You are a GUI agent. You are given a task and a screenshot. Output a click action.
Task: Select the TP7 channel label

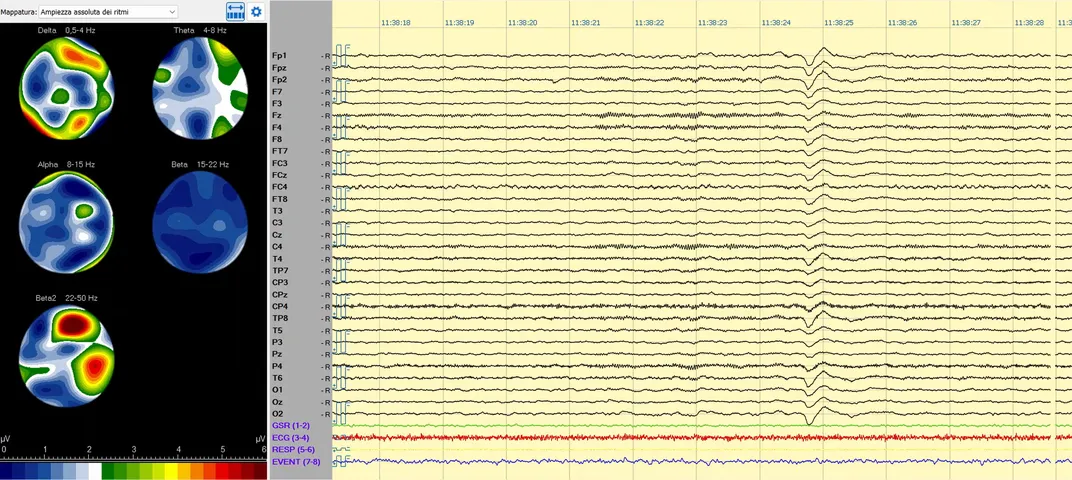click(279, 271)
